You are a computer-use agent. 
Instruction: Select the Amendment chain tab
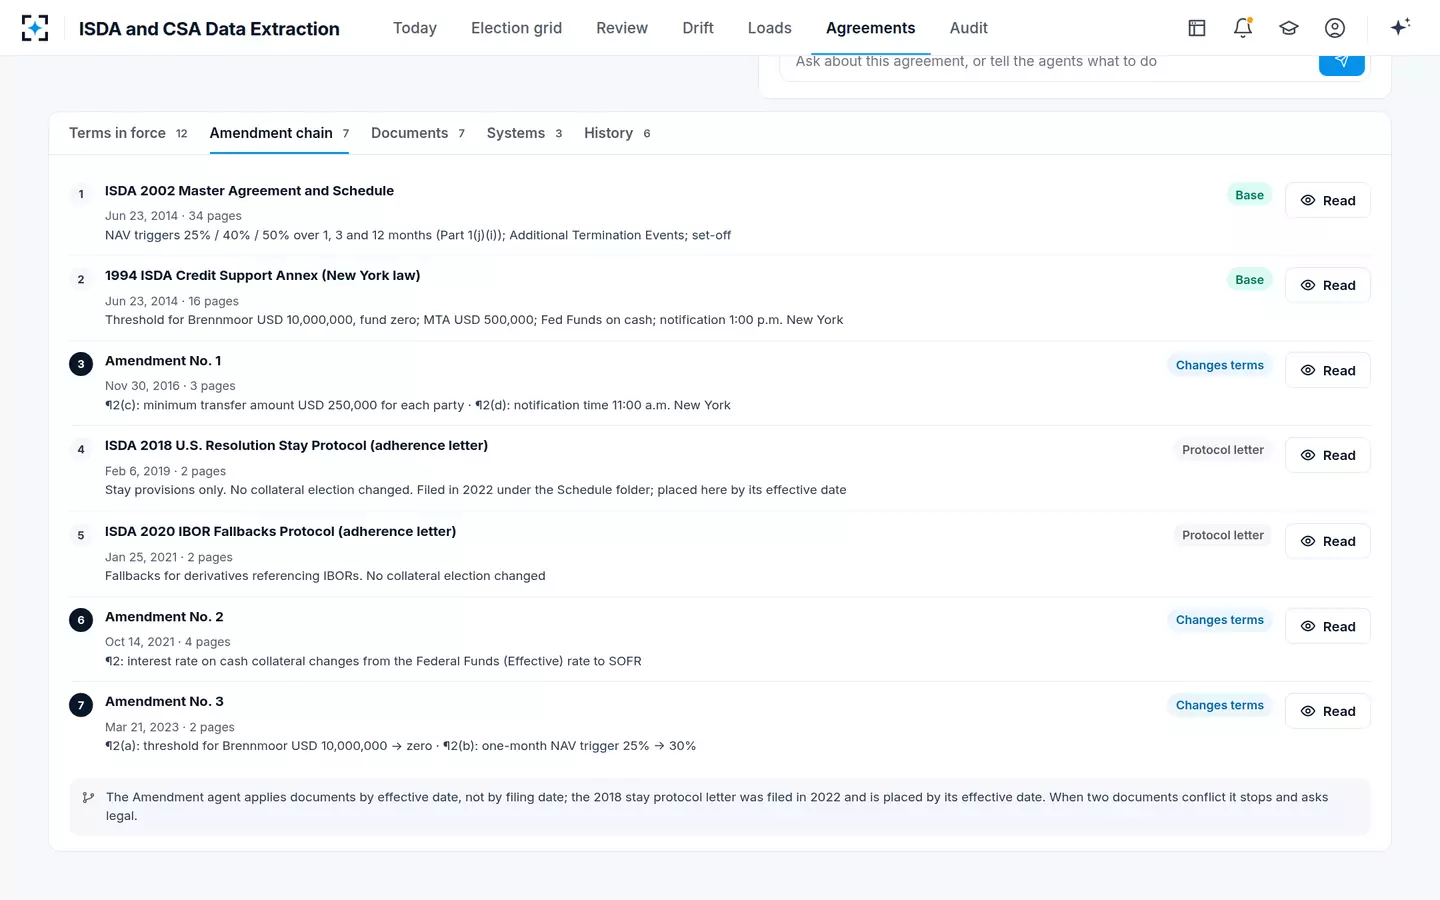point(279,133)
